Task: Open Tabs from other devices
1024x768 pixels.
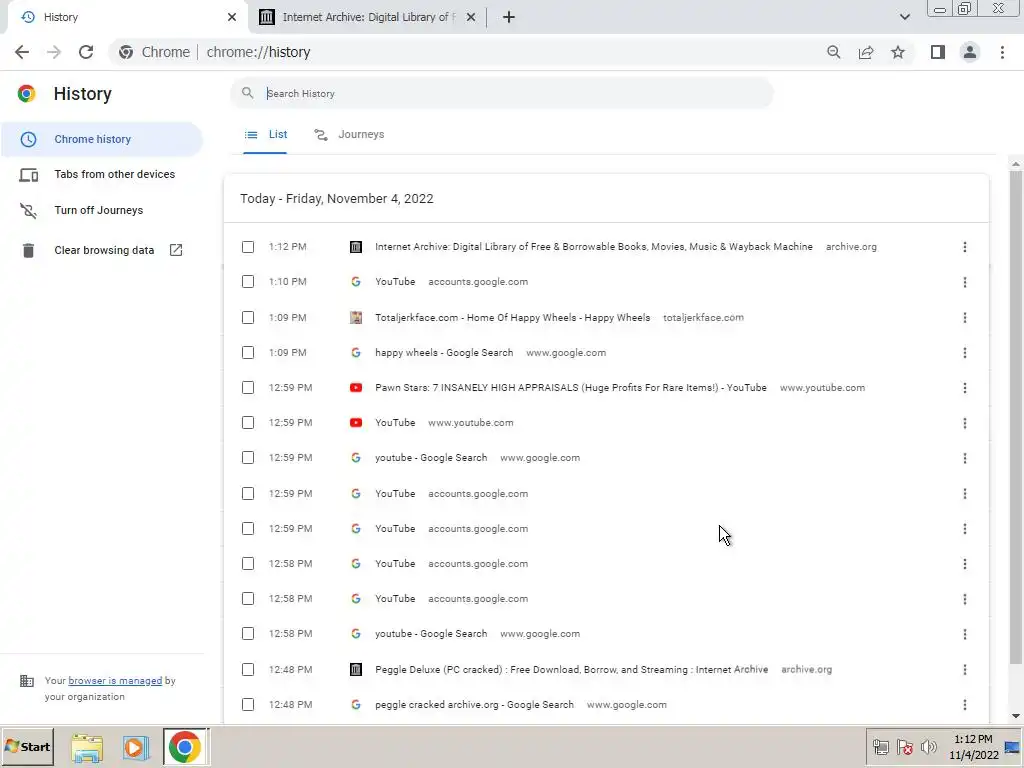Action: (101, 174)
